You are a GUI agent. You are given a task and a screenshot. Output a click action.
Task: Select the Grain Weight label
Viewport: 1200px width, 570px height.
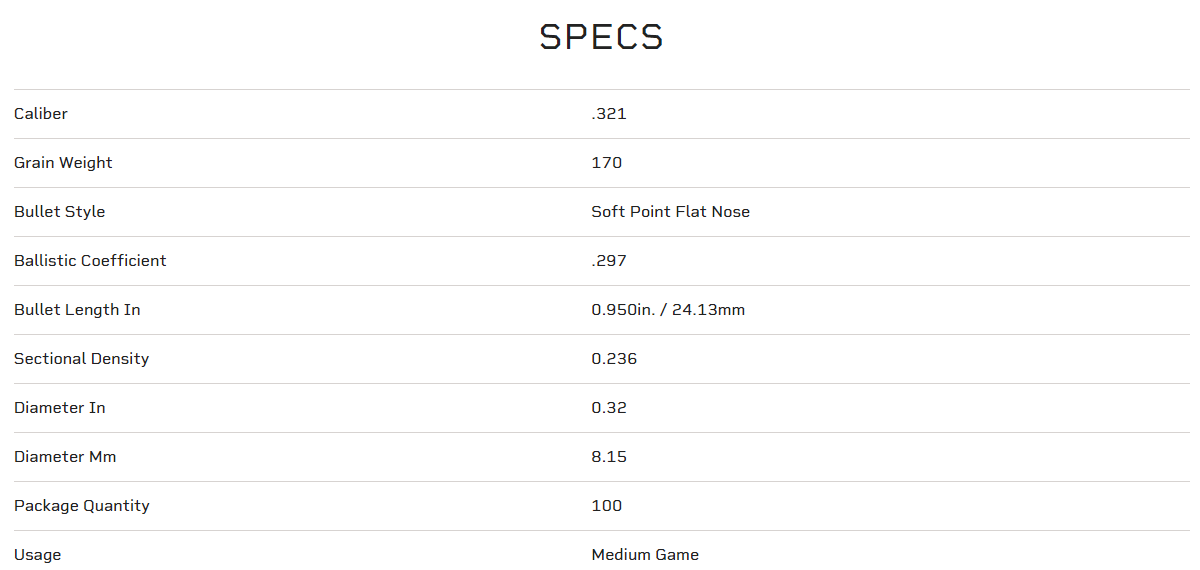coord(63,163)
